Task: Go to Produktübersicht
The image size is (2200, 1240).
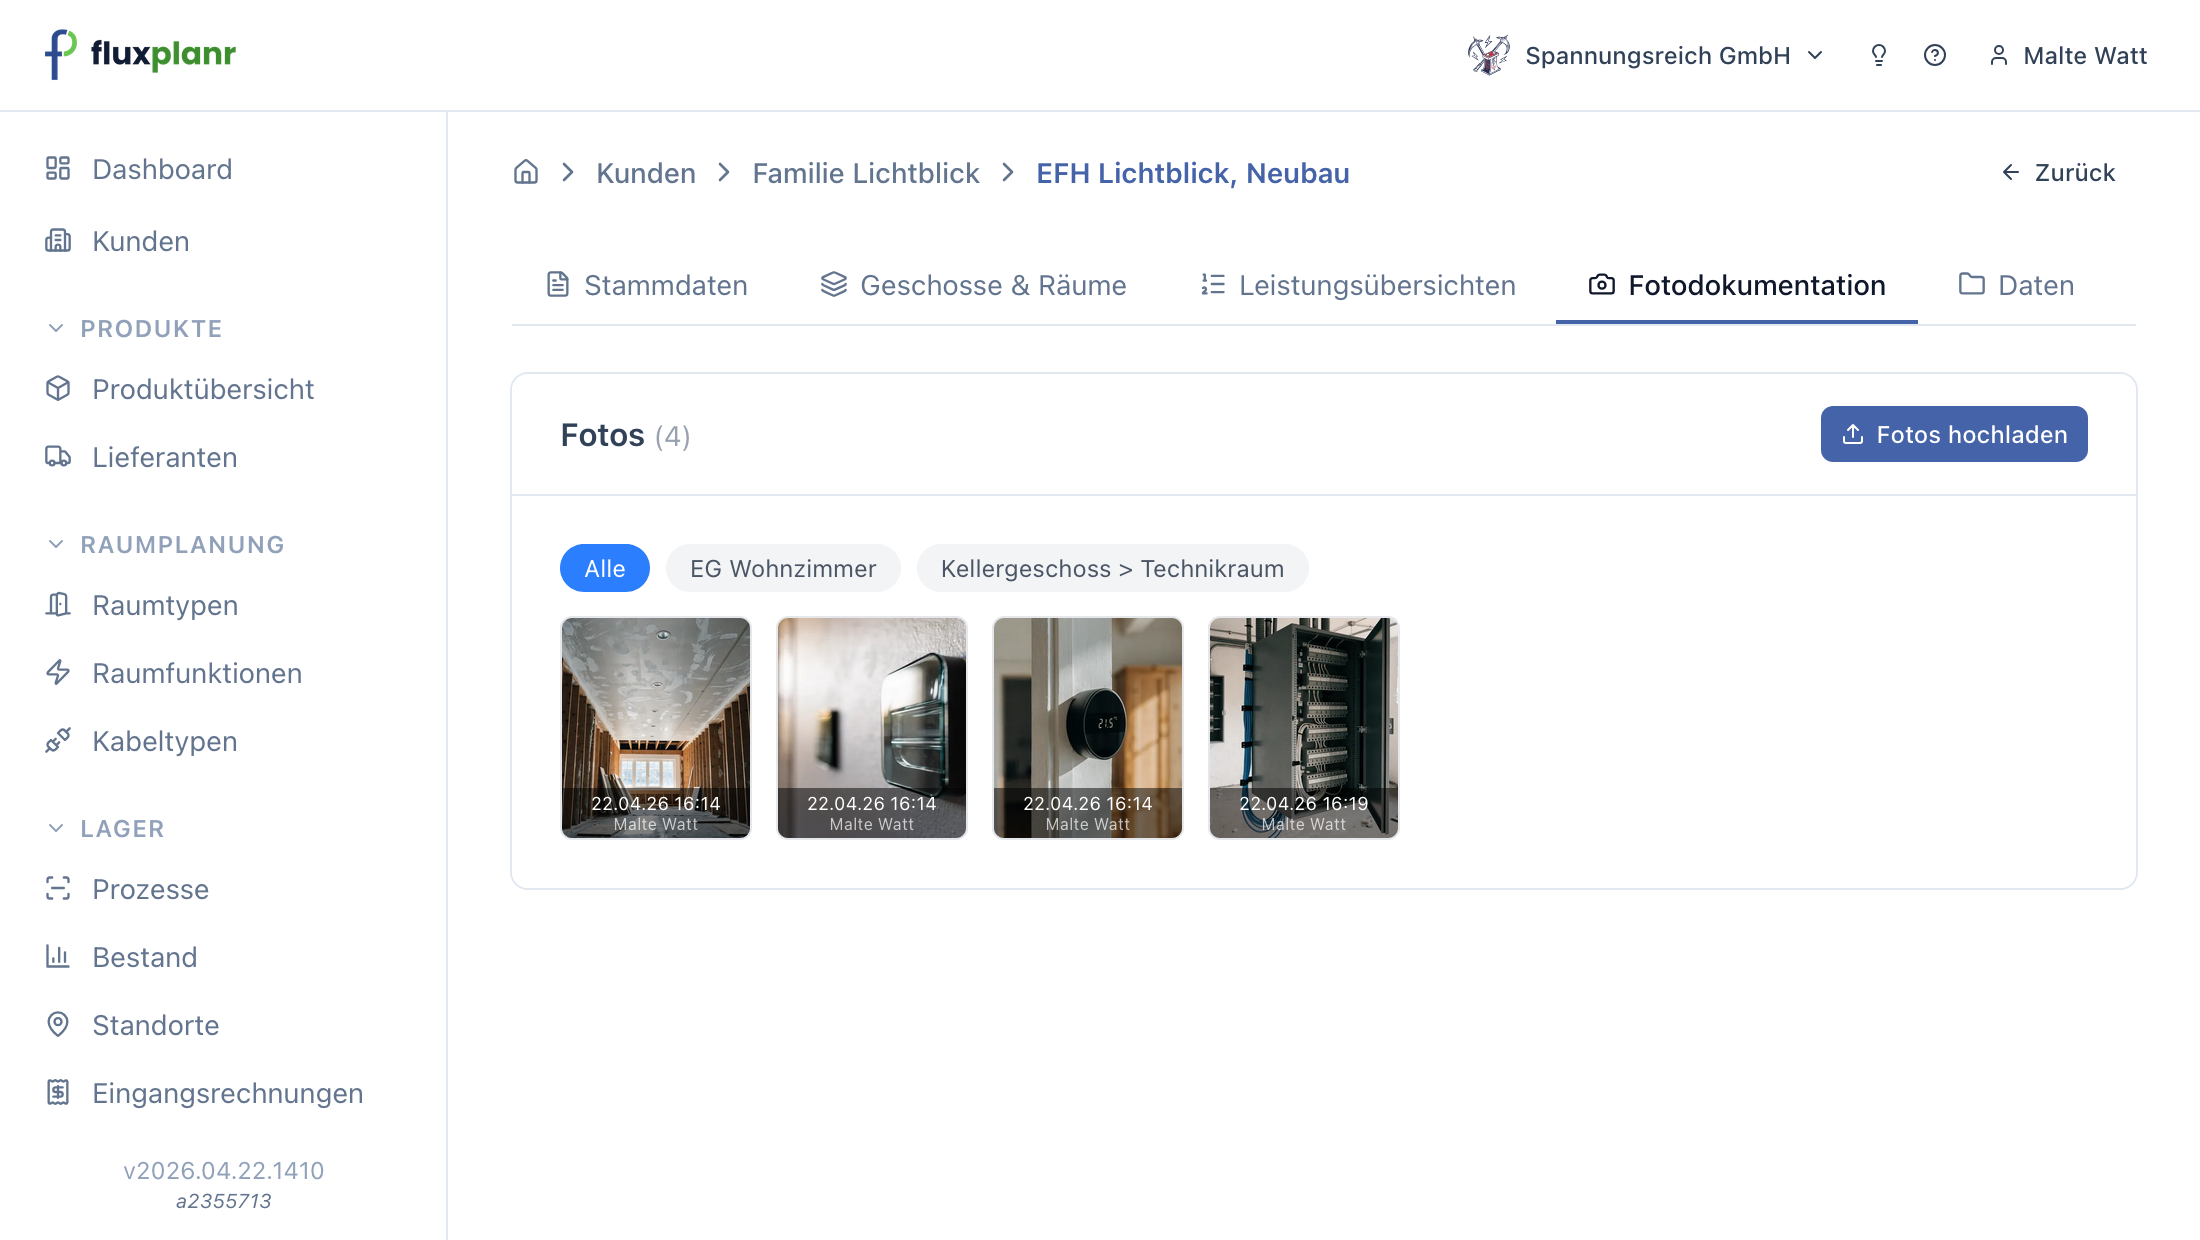Action: click(x=180, y=389)
